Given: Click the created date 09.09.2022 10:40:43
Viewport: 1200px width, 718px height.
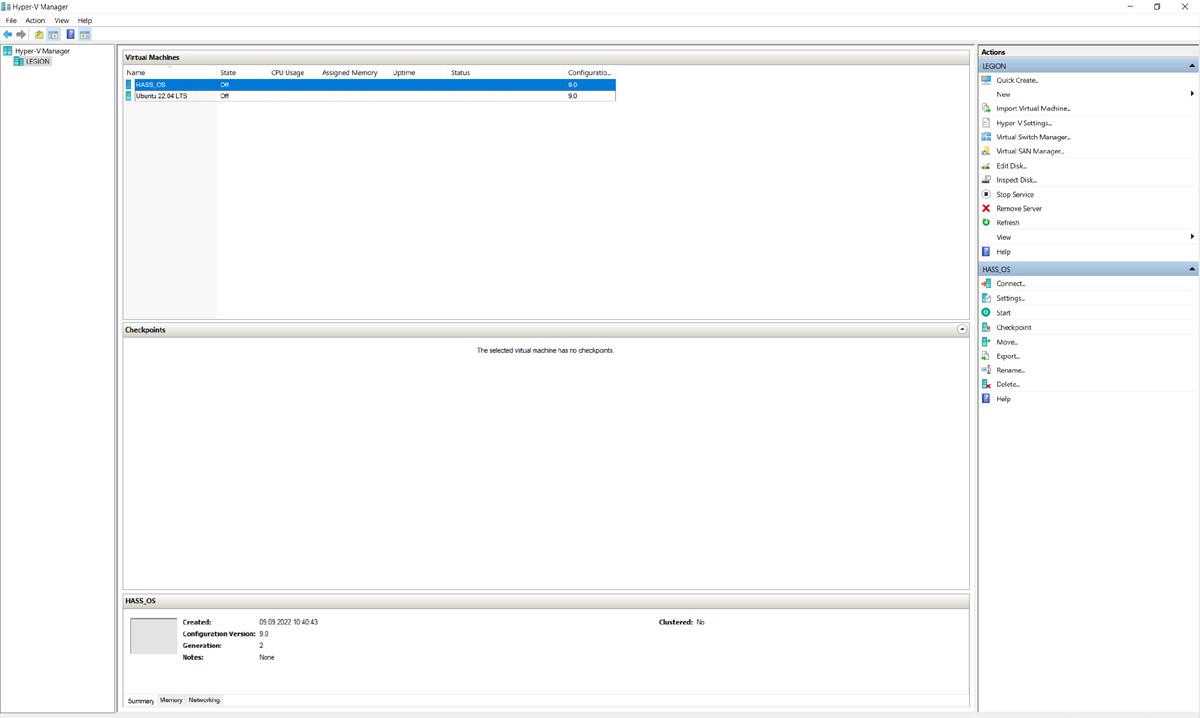Looking at the screenshot, I should tap(288, 622).
